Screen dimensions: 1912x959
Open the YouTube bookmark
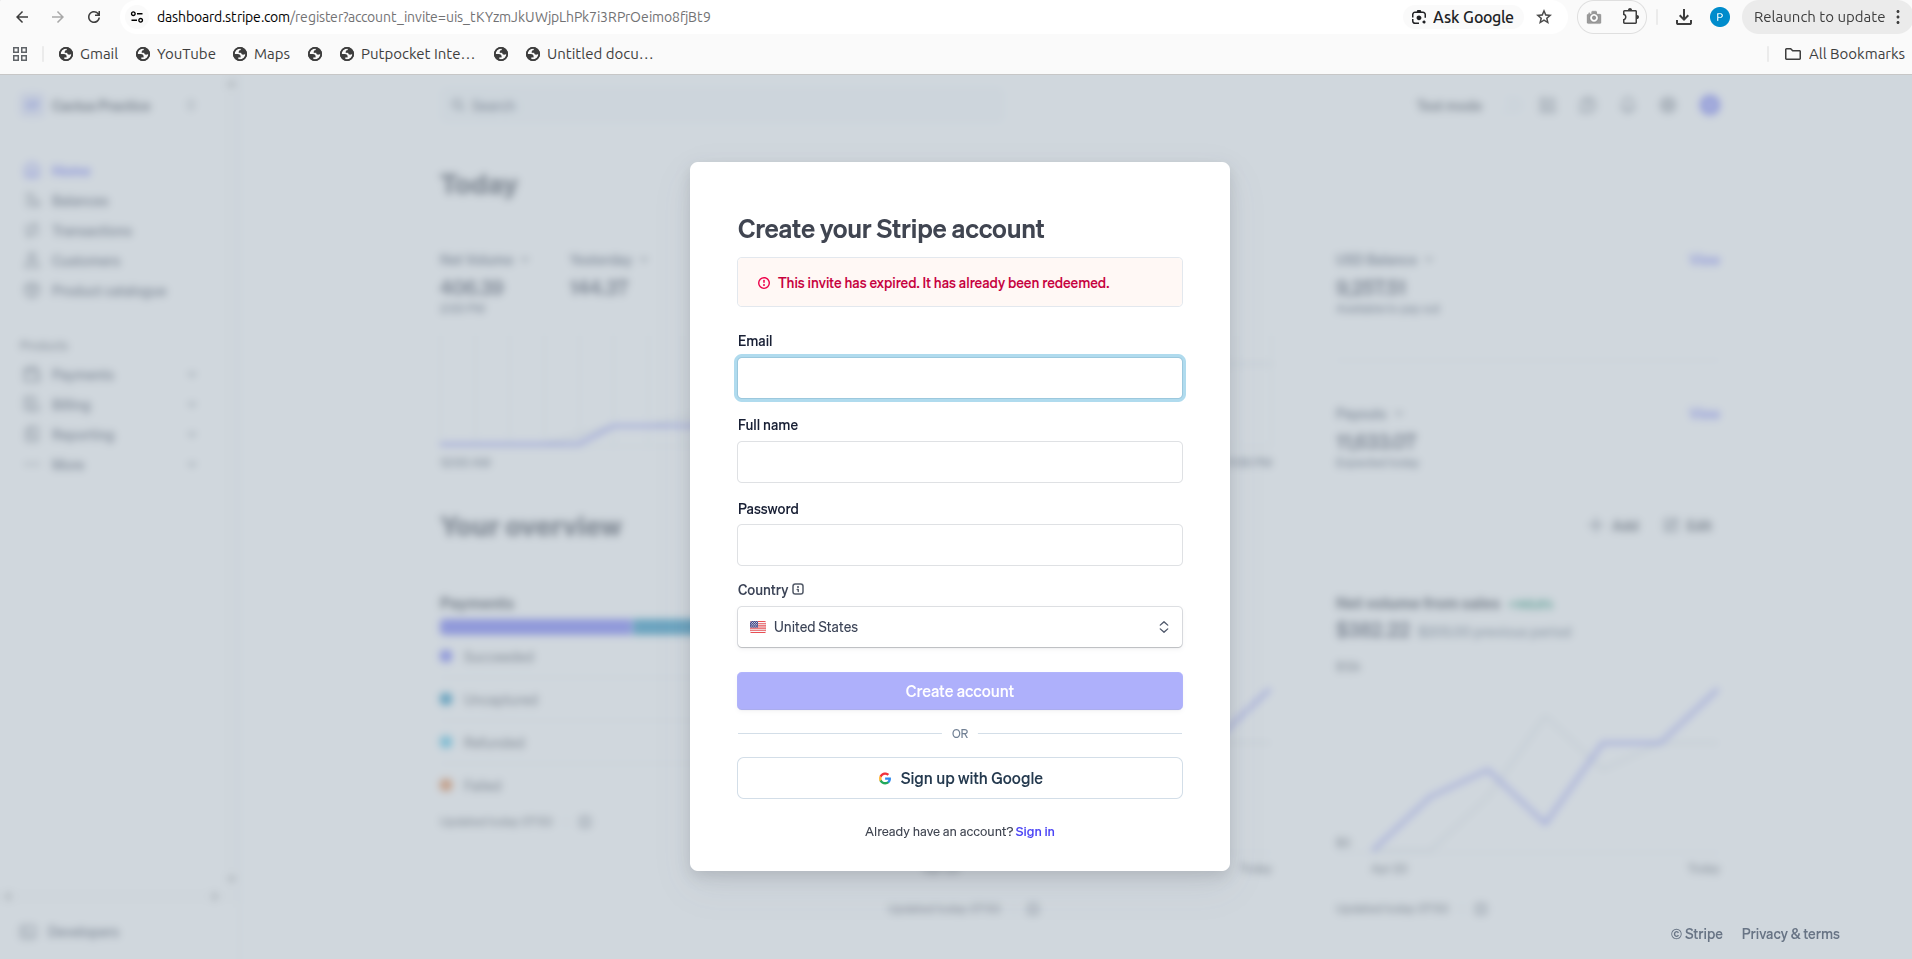[176, 54]
